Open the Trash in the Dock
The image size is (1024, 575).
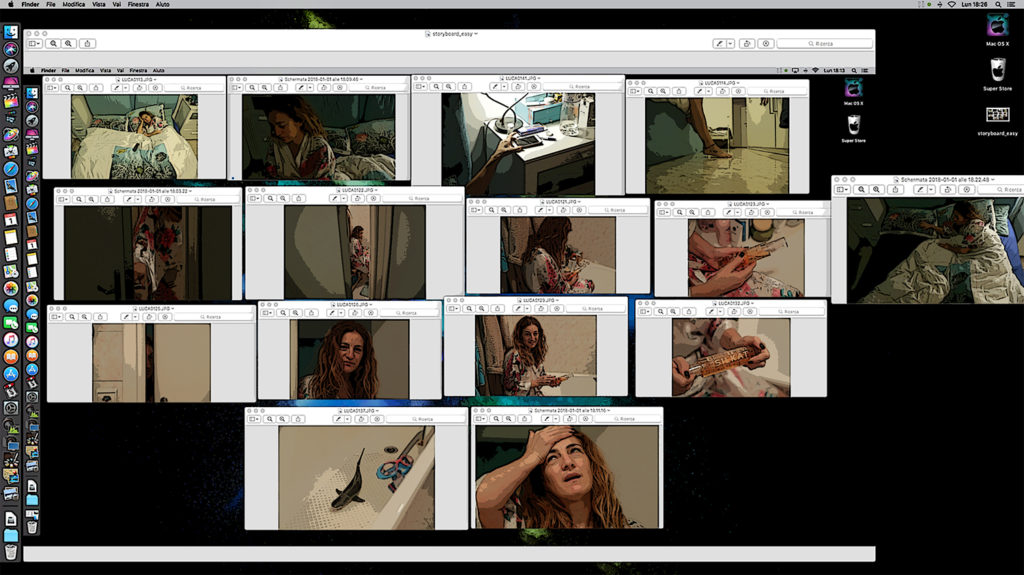10,550
